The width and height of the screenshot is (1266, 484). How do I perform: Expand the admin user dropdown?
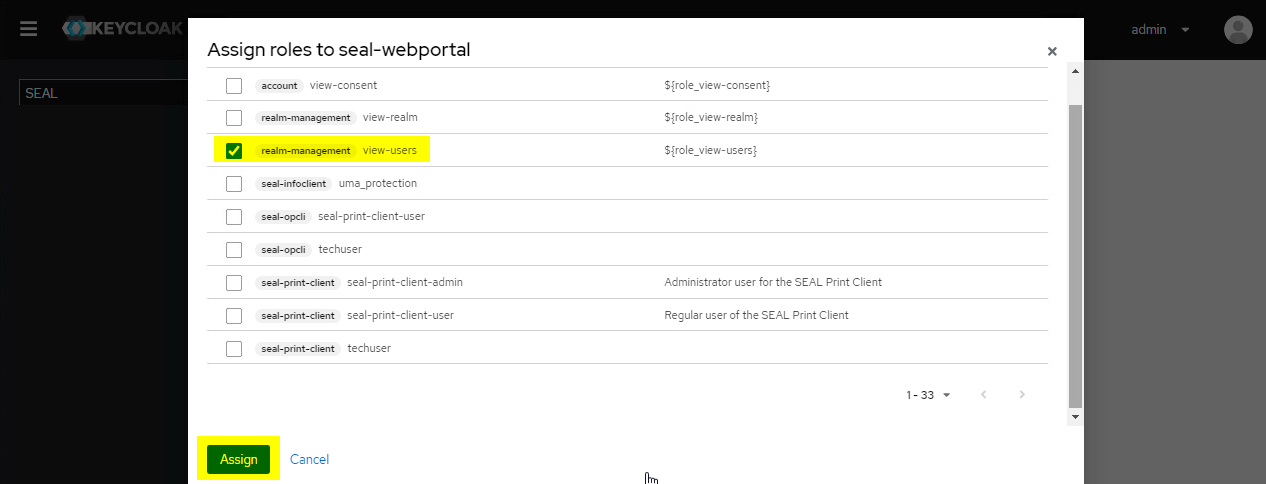[x=1160, y=30]
